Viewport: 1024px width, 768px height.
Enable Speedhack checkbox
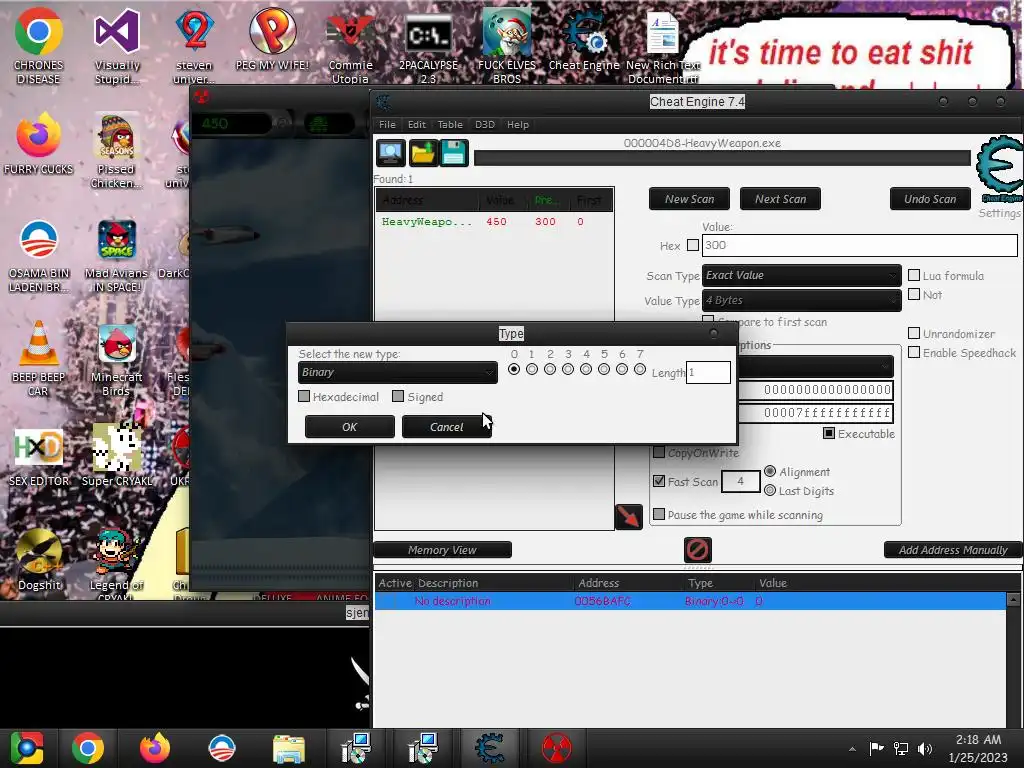[x=914, y=353]
